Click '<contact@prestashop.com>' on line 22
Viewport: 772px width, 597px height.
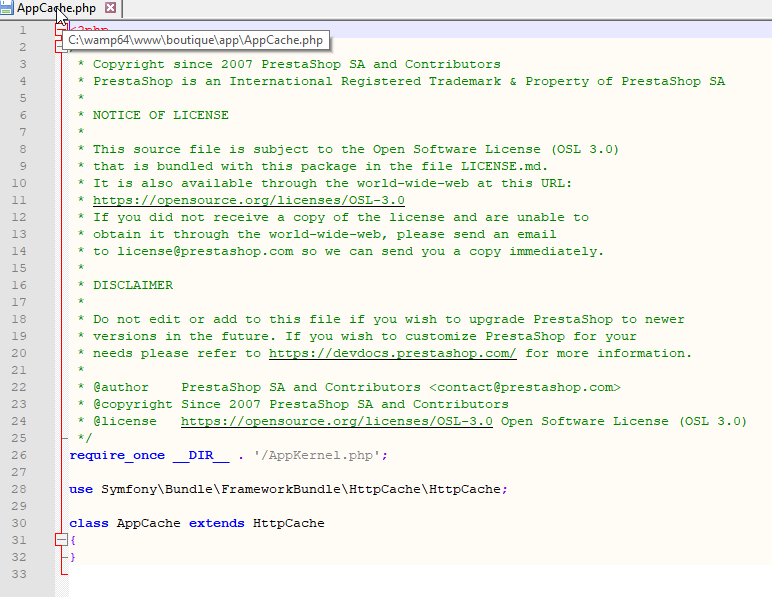525,387
